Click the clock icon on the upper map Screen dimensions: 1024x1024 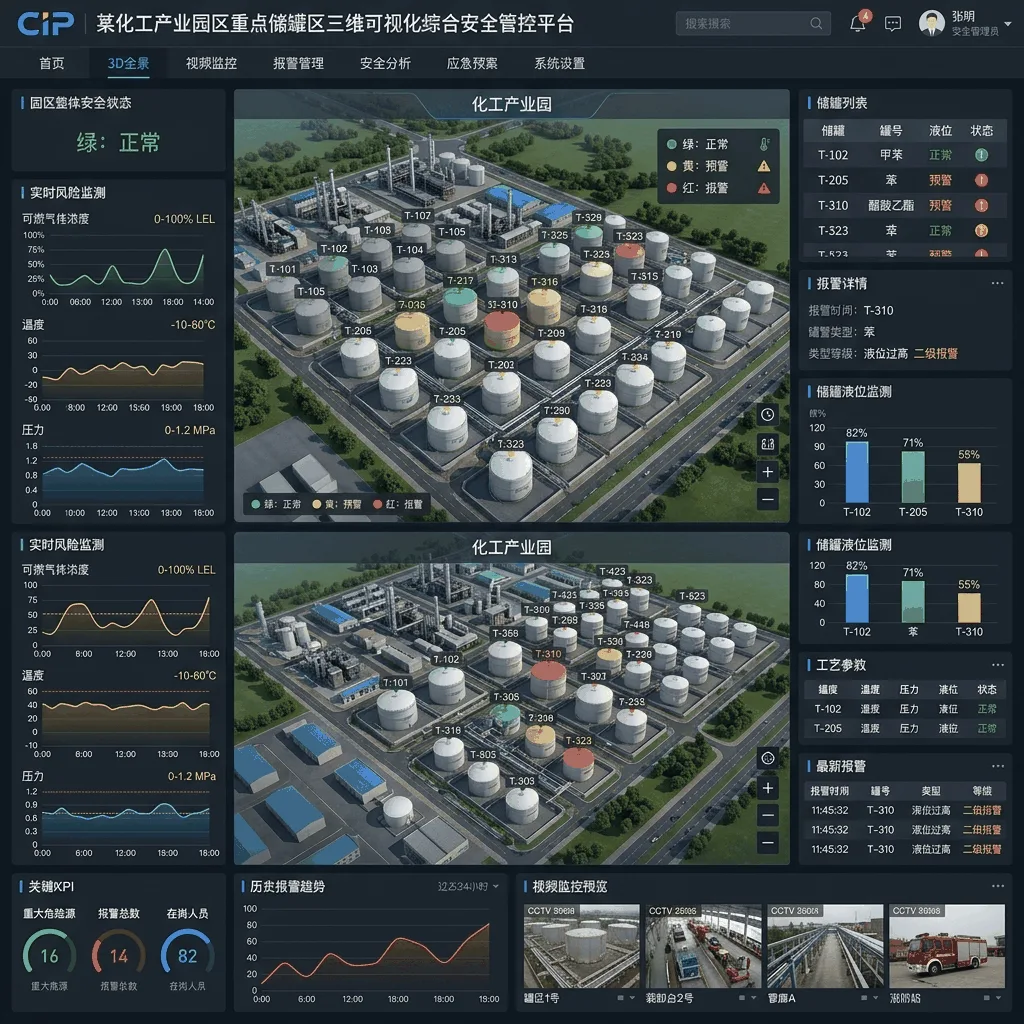(x=767, y=415)
